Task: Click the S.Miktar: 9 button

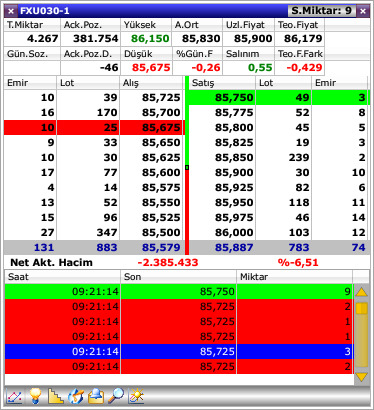Action: pyautogui.click(x=322, y=11)
